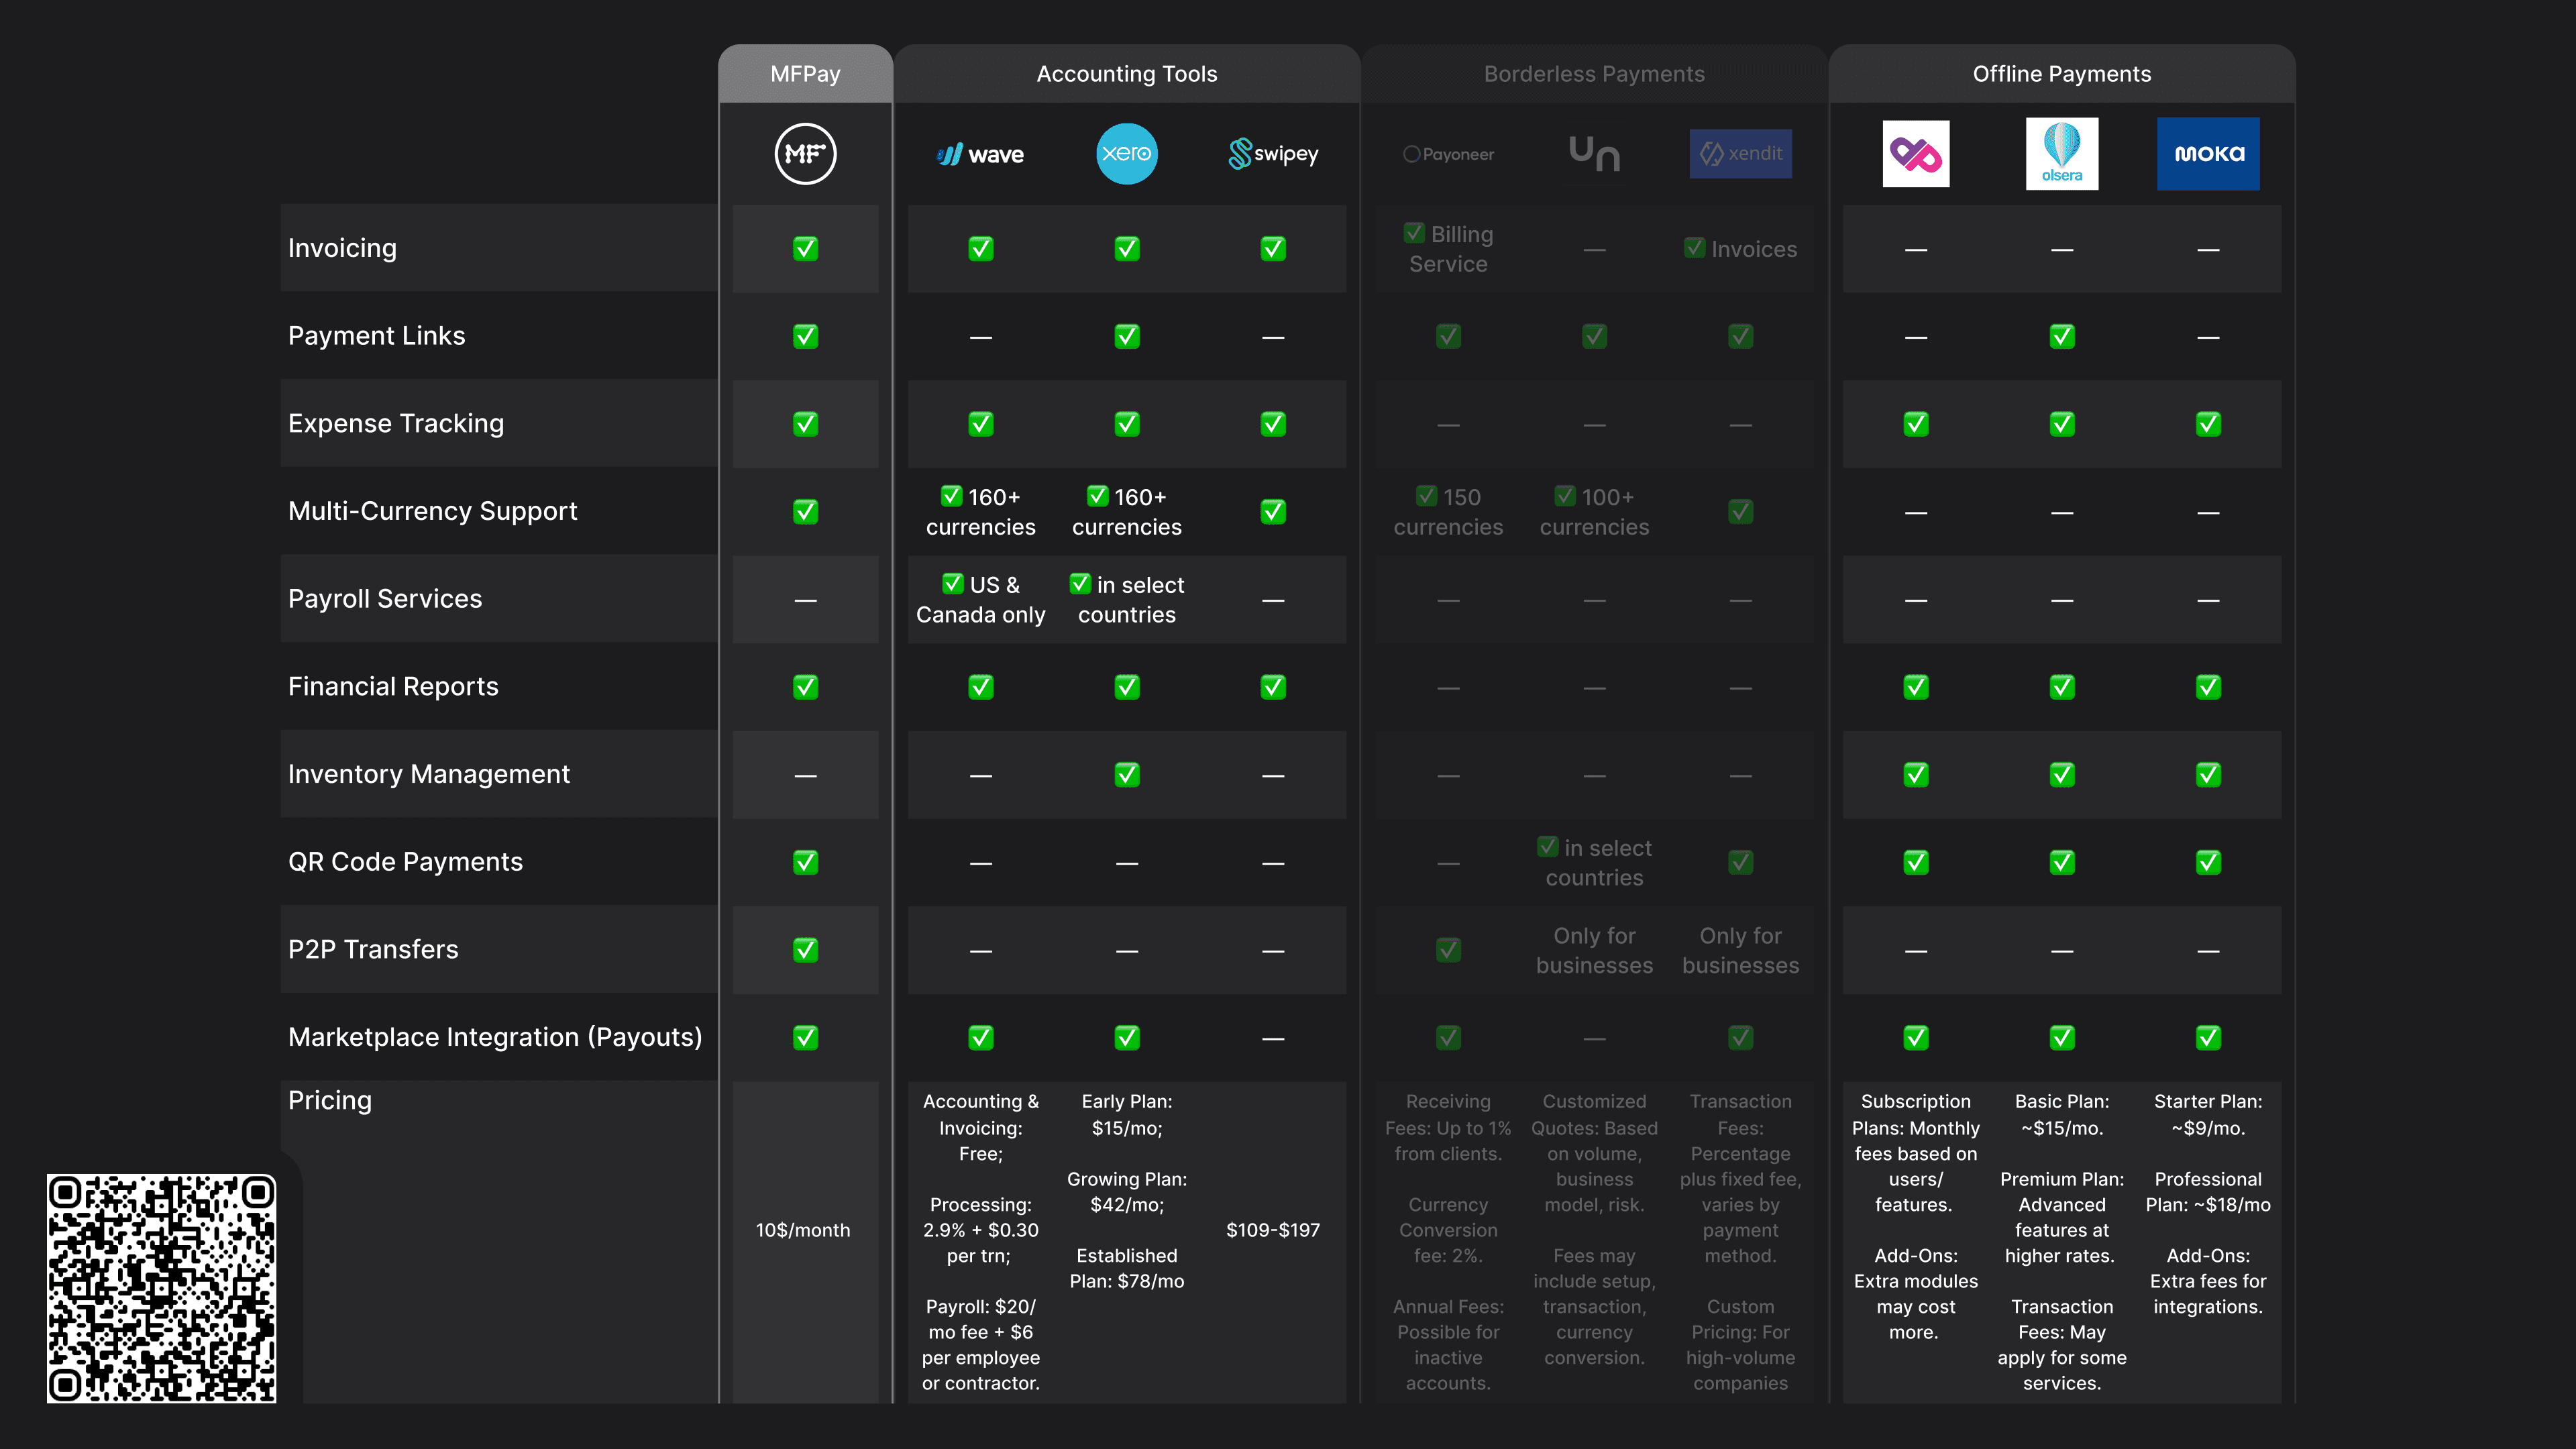Viewport: 2576px width, 1449px height.
Task: Click MFPay's Invoicing checkmark
Action: tap(805, 248)
